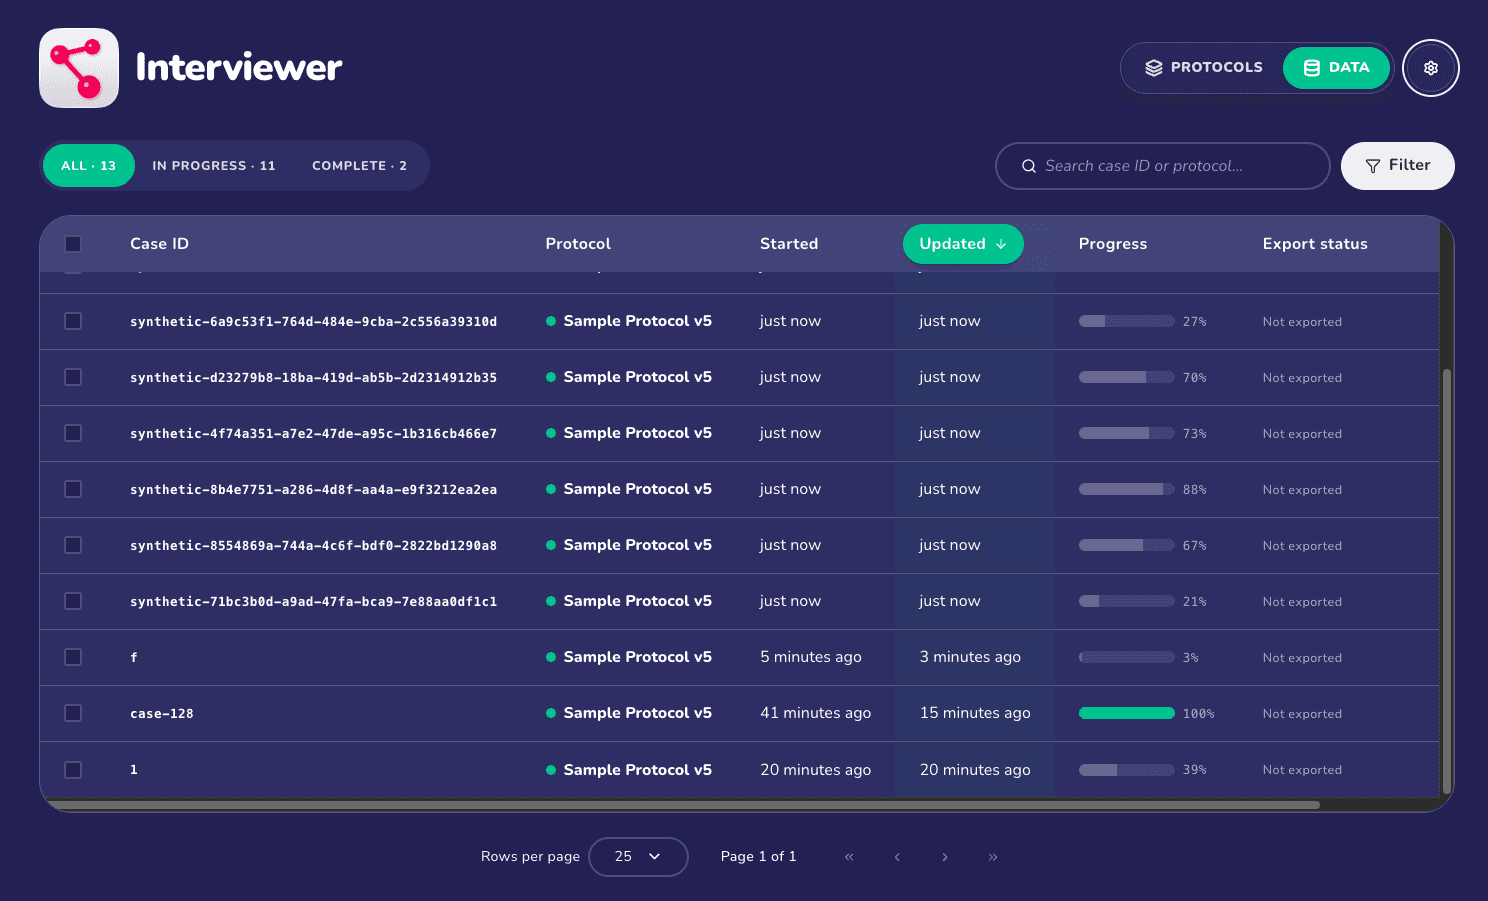Sort by the Case ID column header
This screenshot has height=901, width=1488.
click(x=159, y=244)
